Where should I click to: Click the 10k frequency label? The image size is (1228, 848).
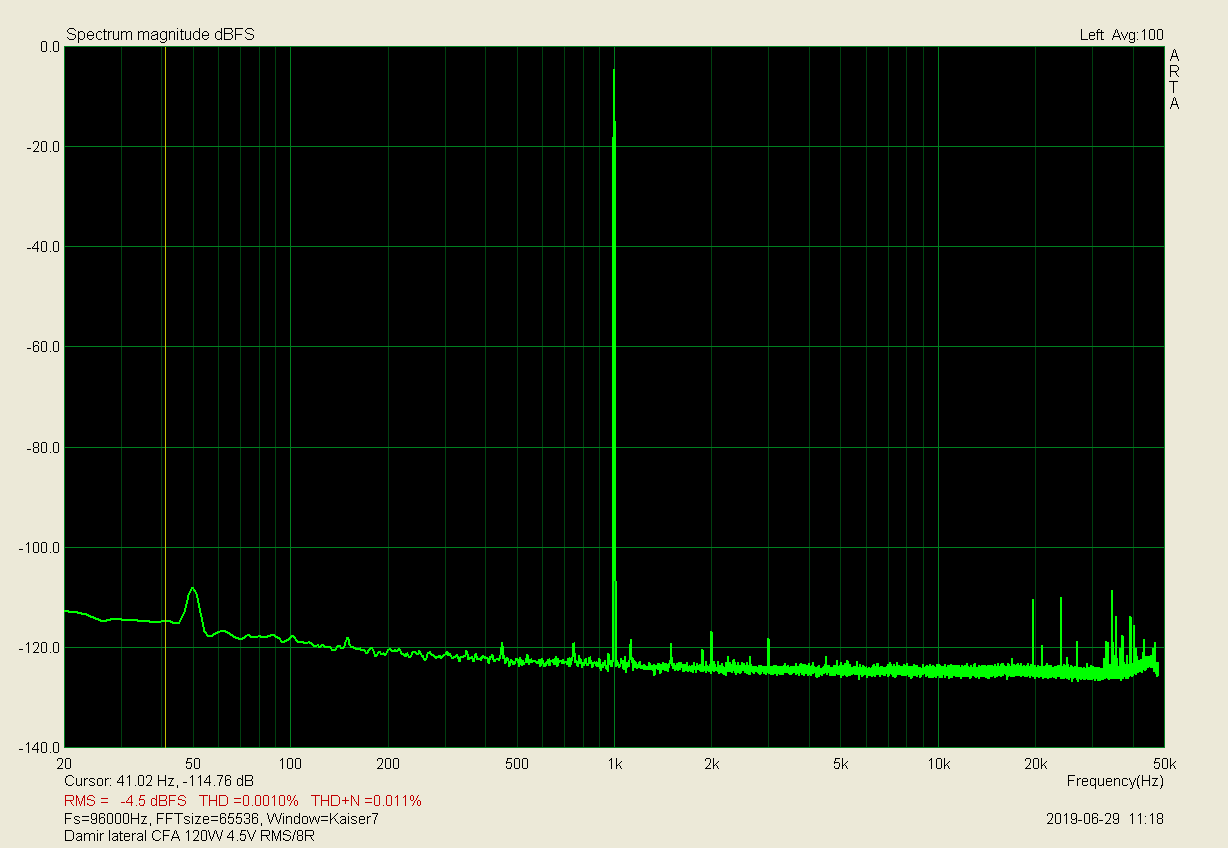(x=938, y=764)
